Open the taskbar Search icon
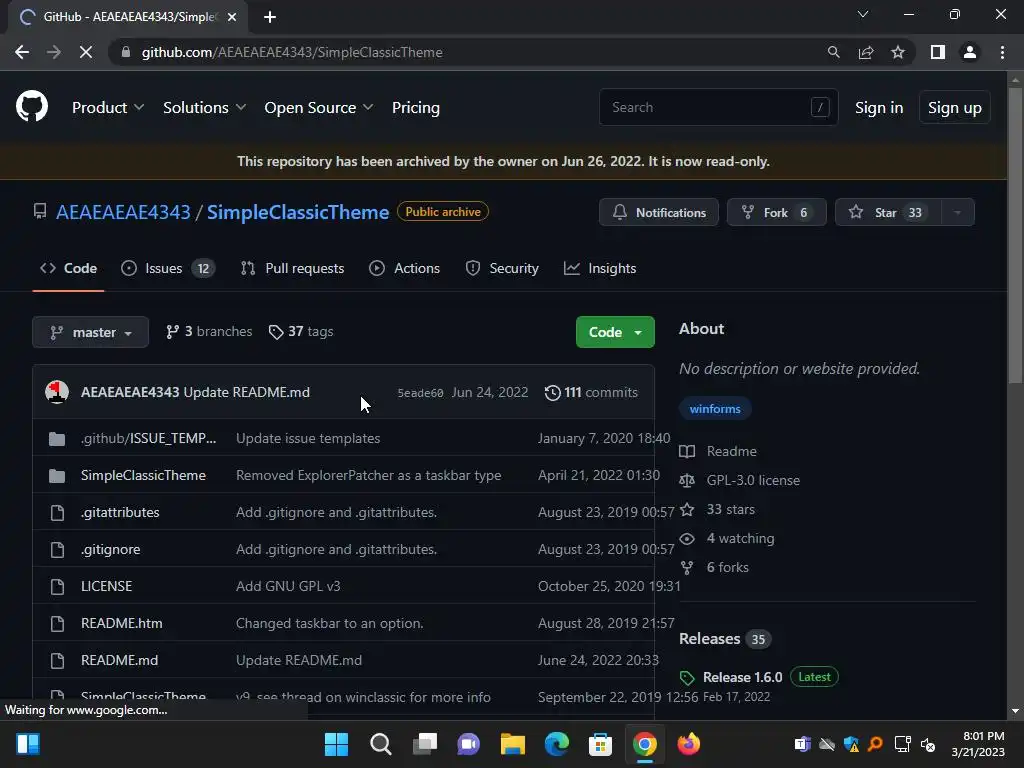The width and height of the screenshot is (1024, 768). pyautogui.click(x=381, y=744)
